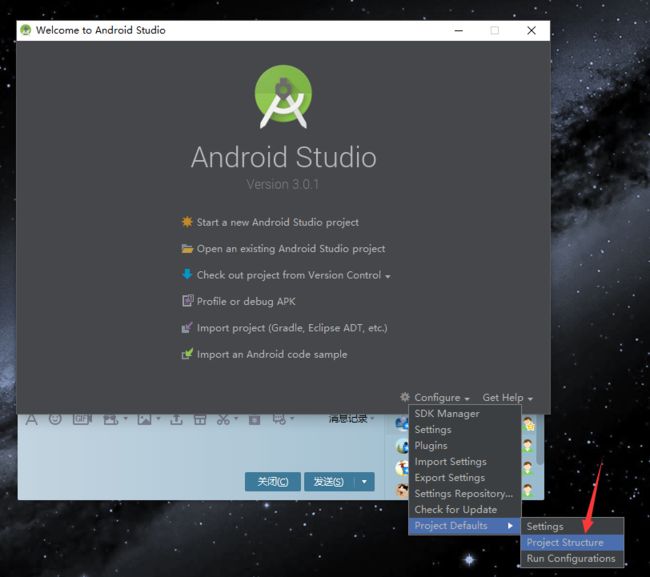Click the Import Android code sample icon
This screenshot has height=577, width=650.
[x=187, y=354]
